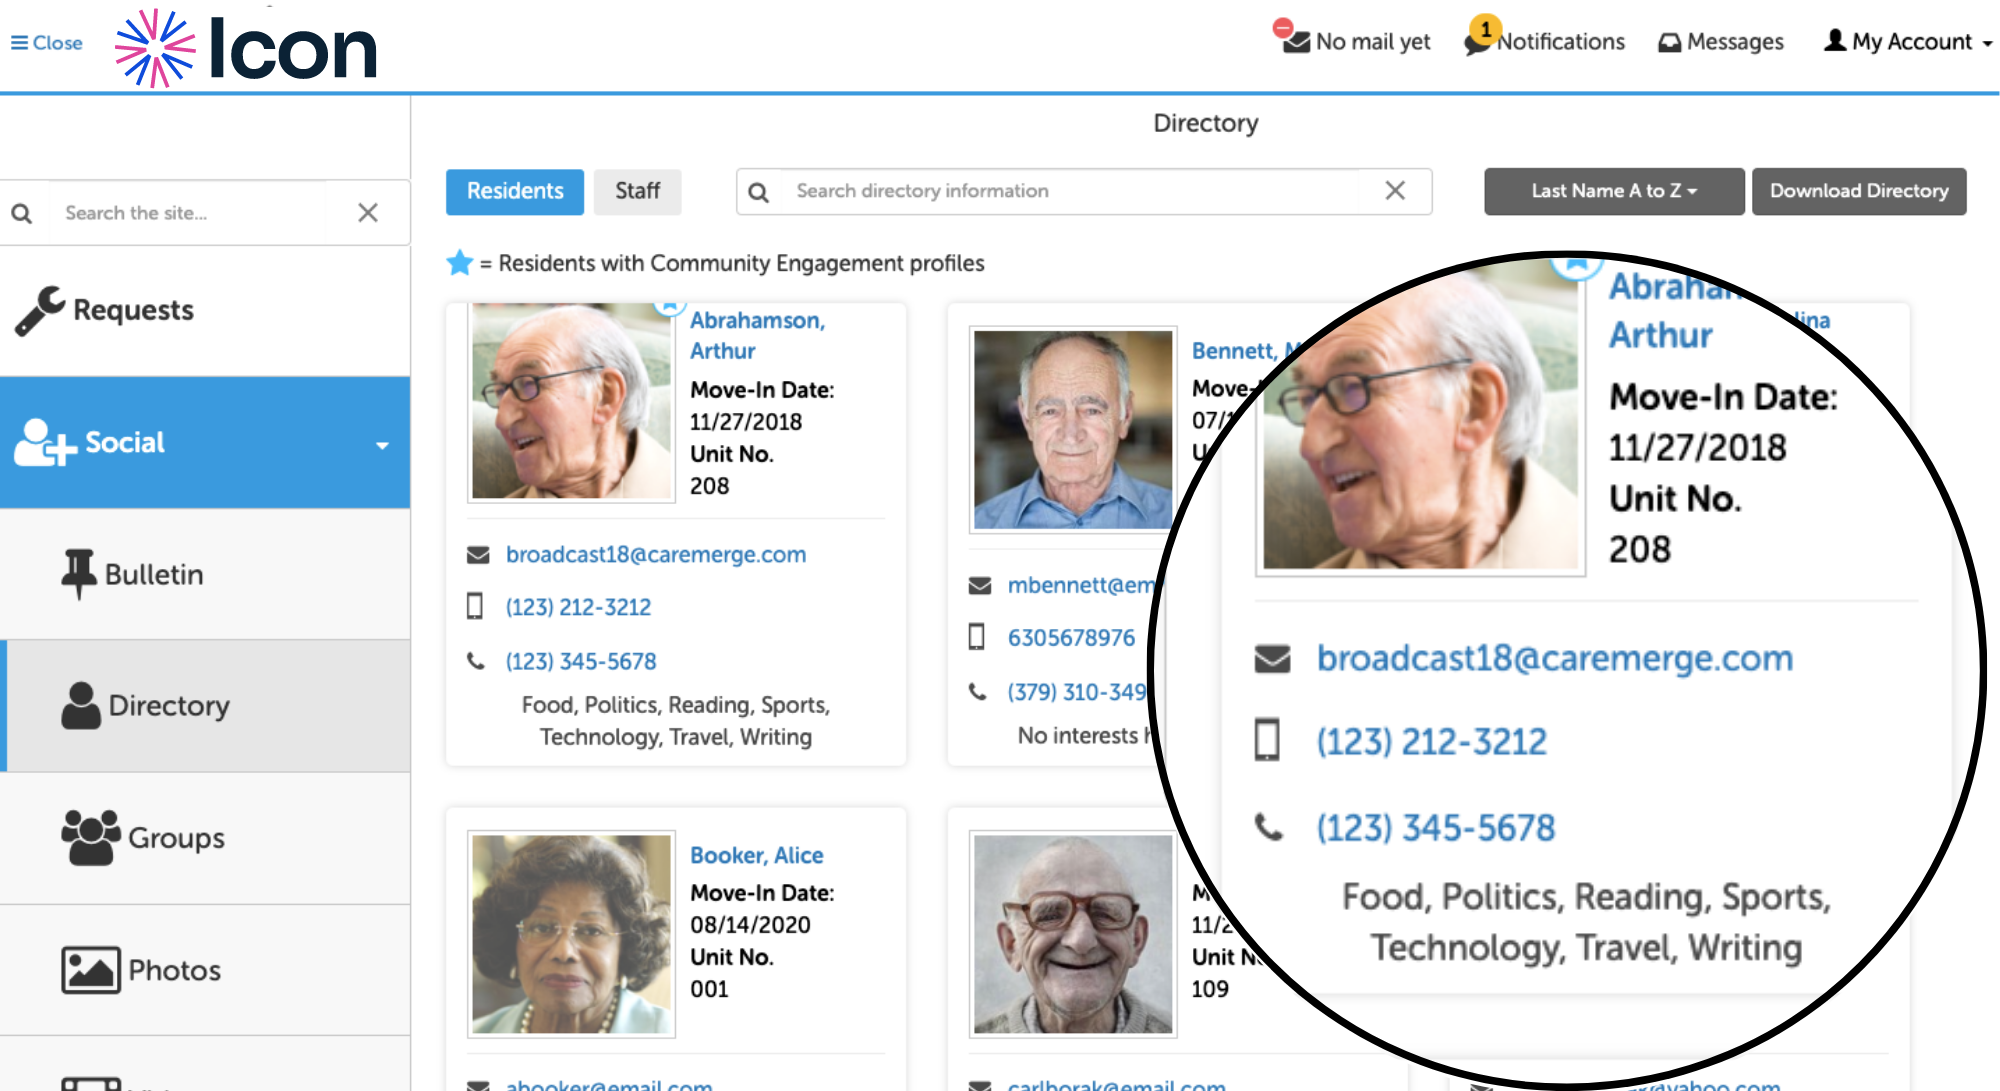Click the Download Directory button

[x=1859, y=190]
